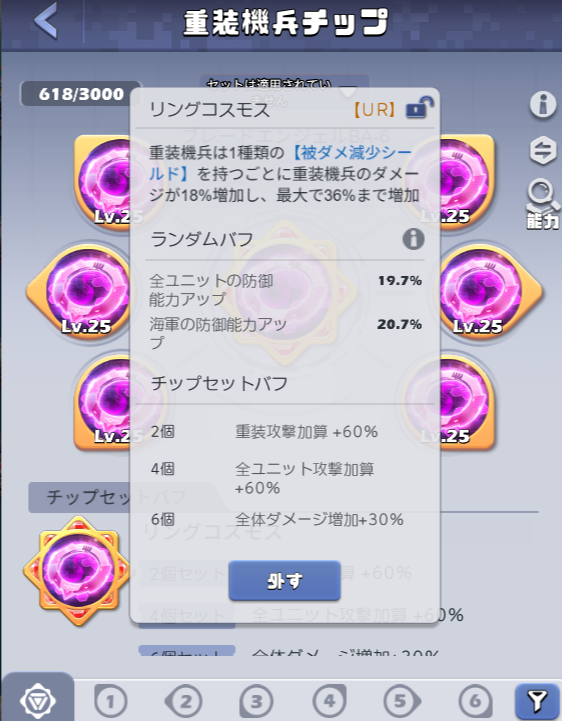Toggle the blue padlock on リングコスモス chip
Screen dimensions: 562x721
coord(419,108)
